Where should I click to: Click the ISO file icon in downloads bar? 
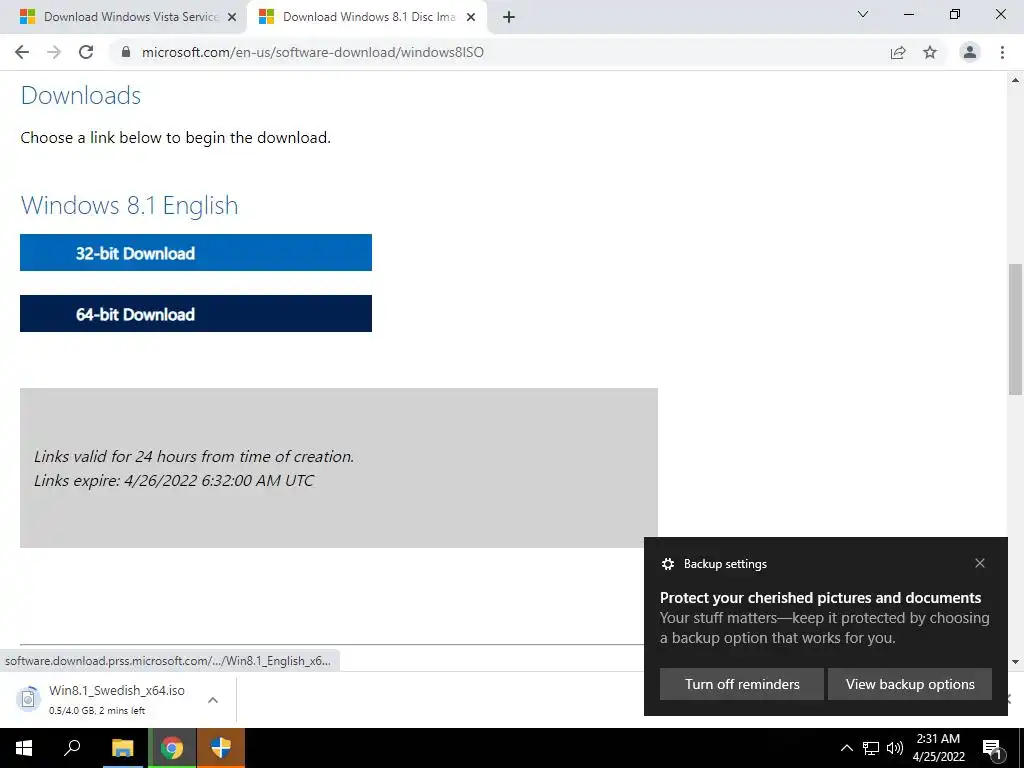[x=28, y=699]
